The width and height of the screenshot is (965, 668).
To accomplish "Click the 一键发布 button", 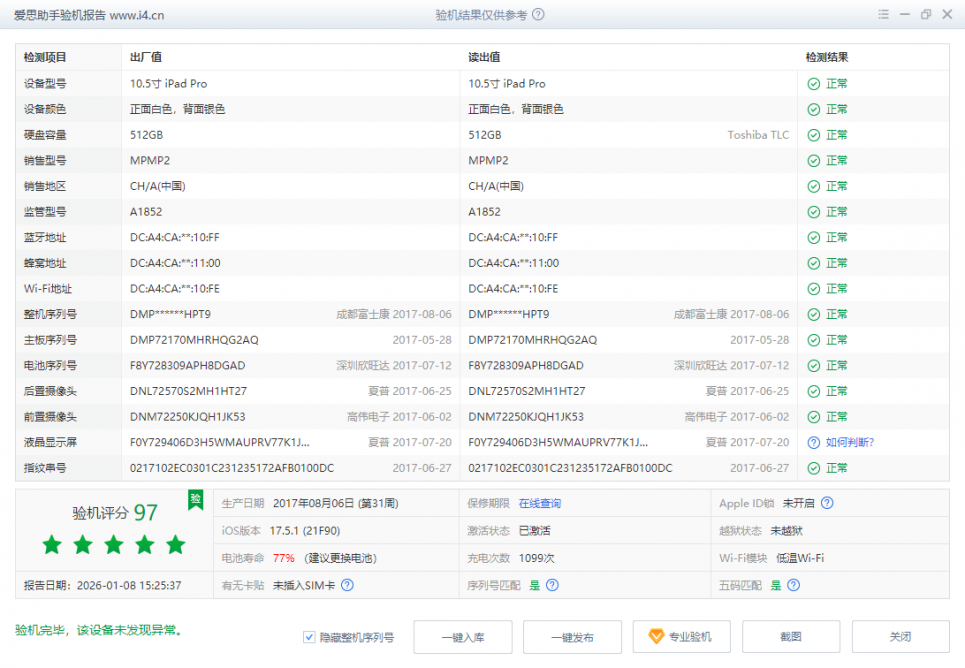I will click(572, 637).
